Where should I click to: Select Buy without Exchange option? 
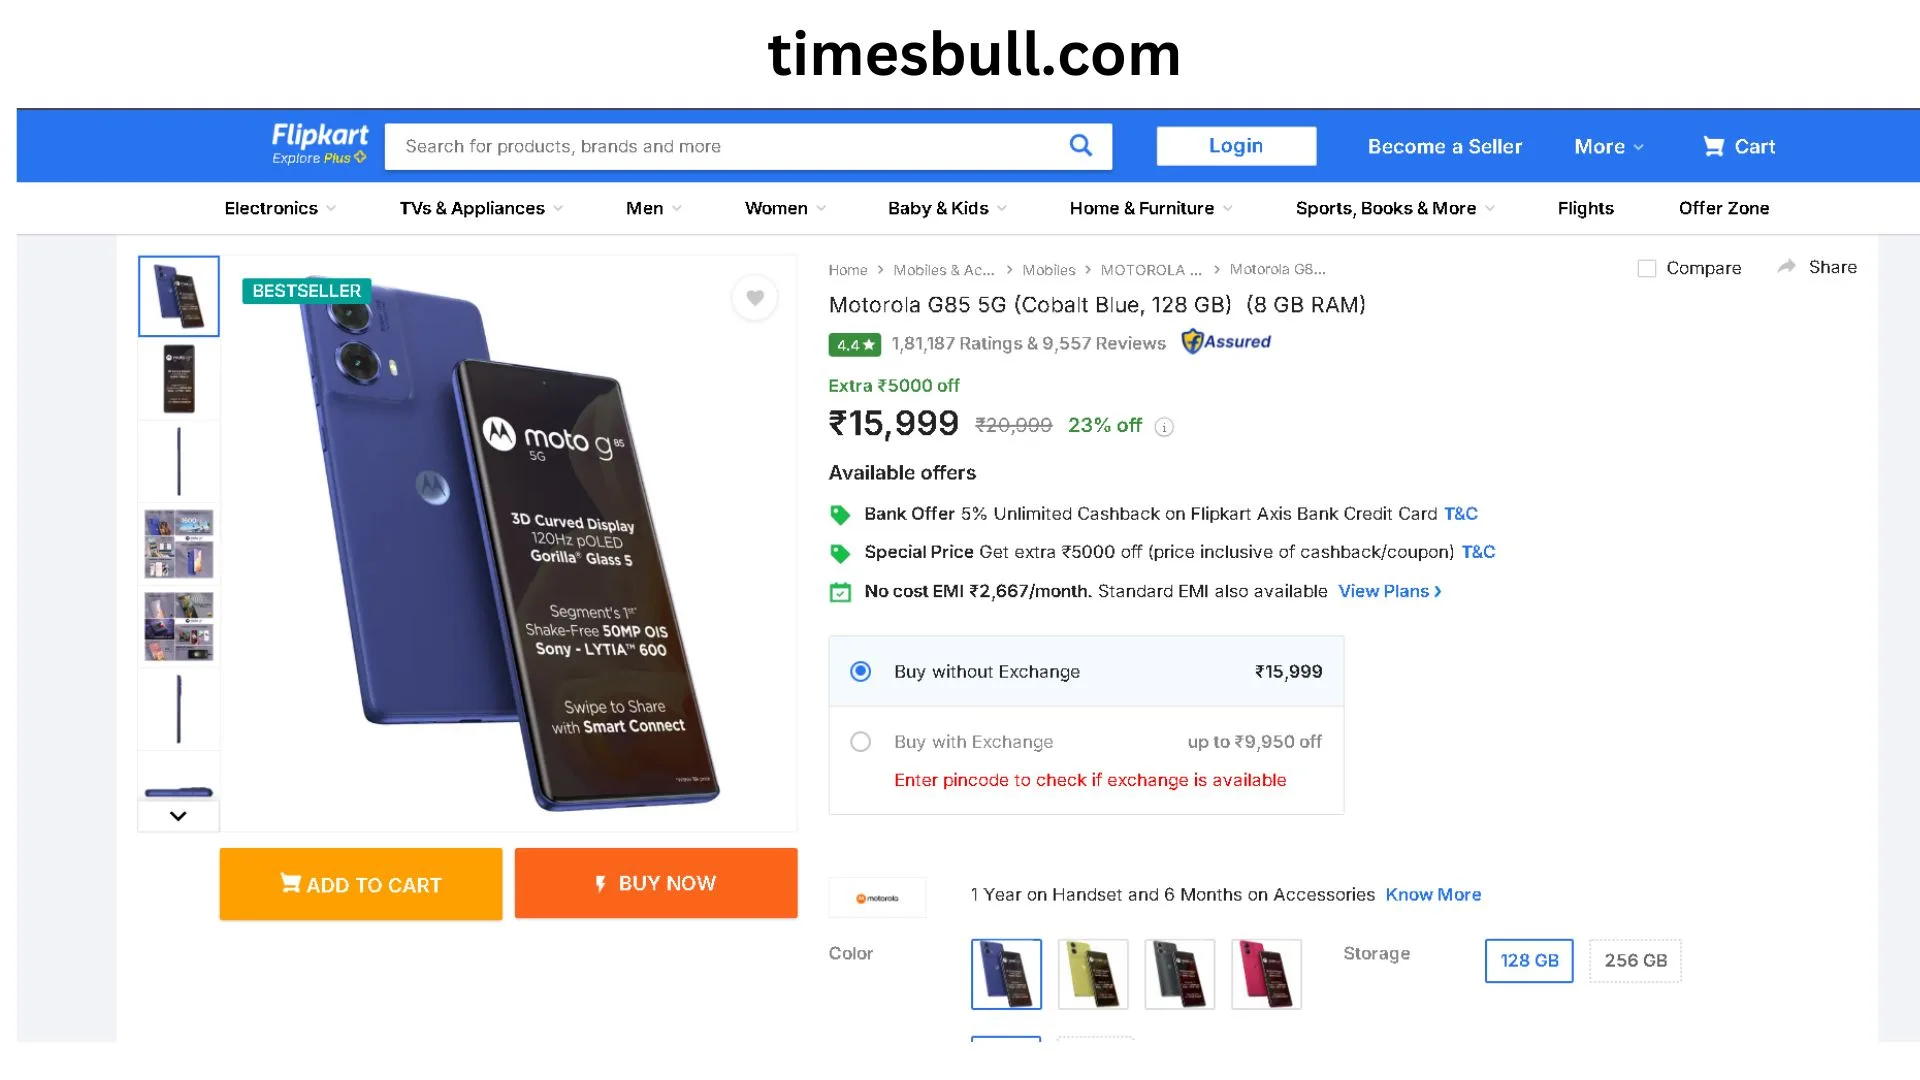(860, 671)
